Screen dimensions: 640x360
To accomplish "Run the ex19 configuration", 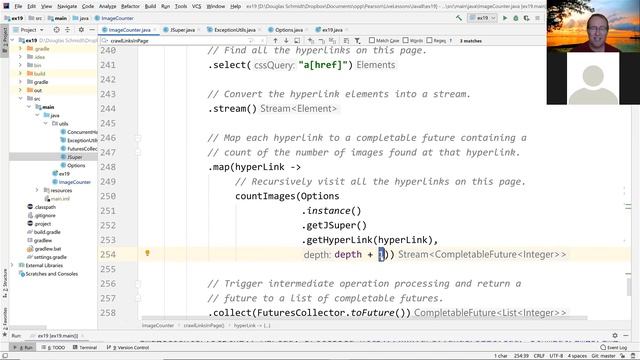I will pyautogui.click(x=505, y=18).
